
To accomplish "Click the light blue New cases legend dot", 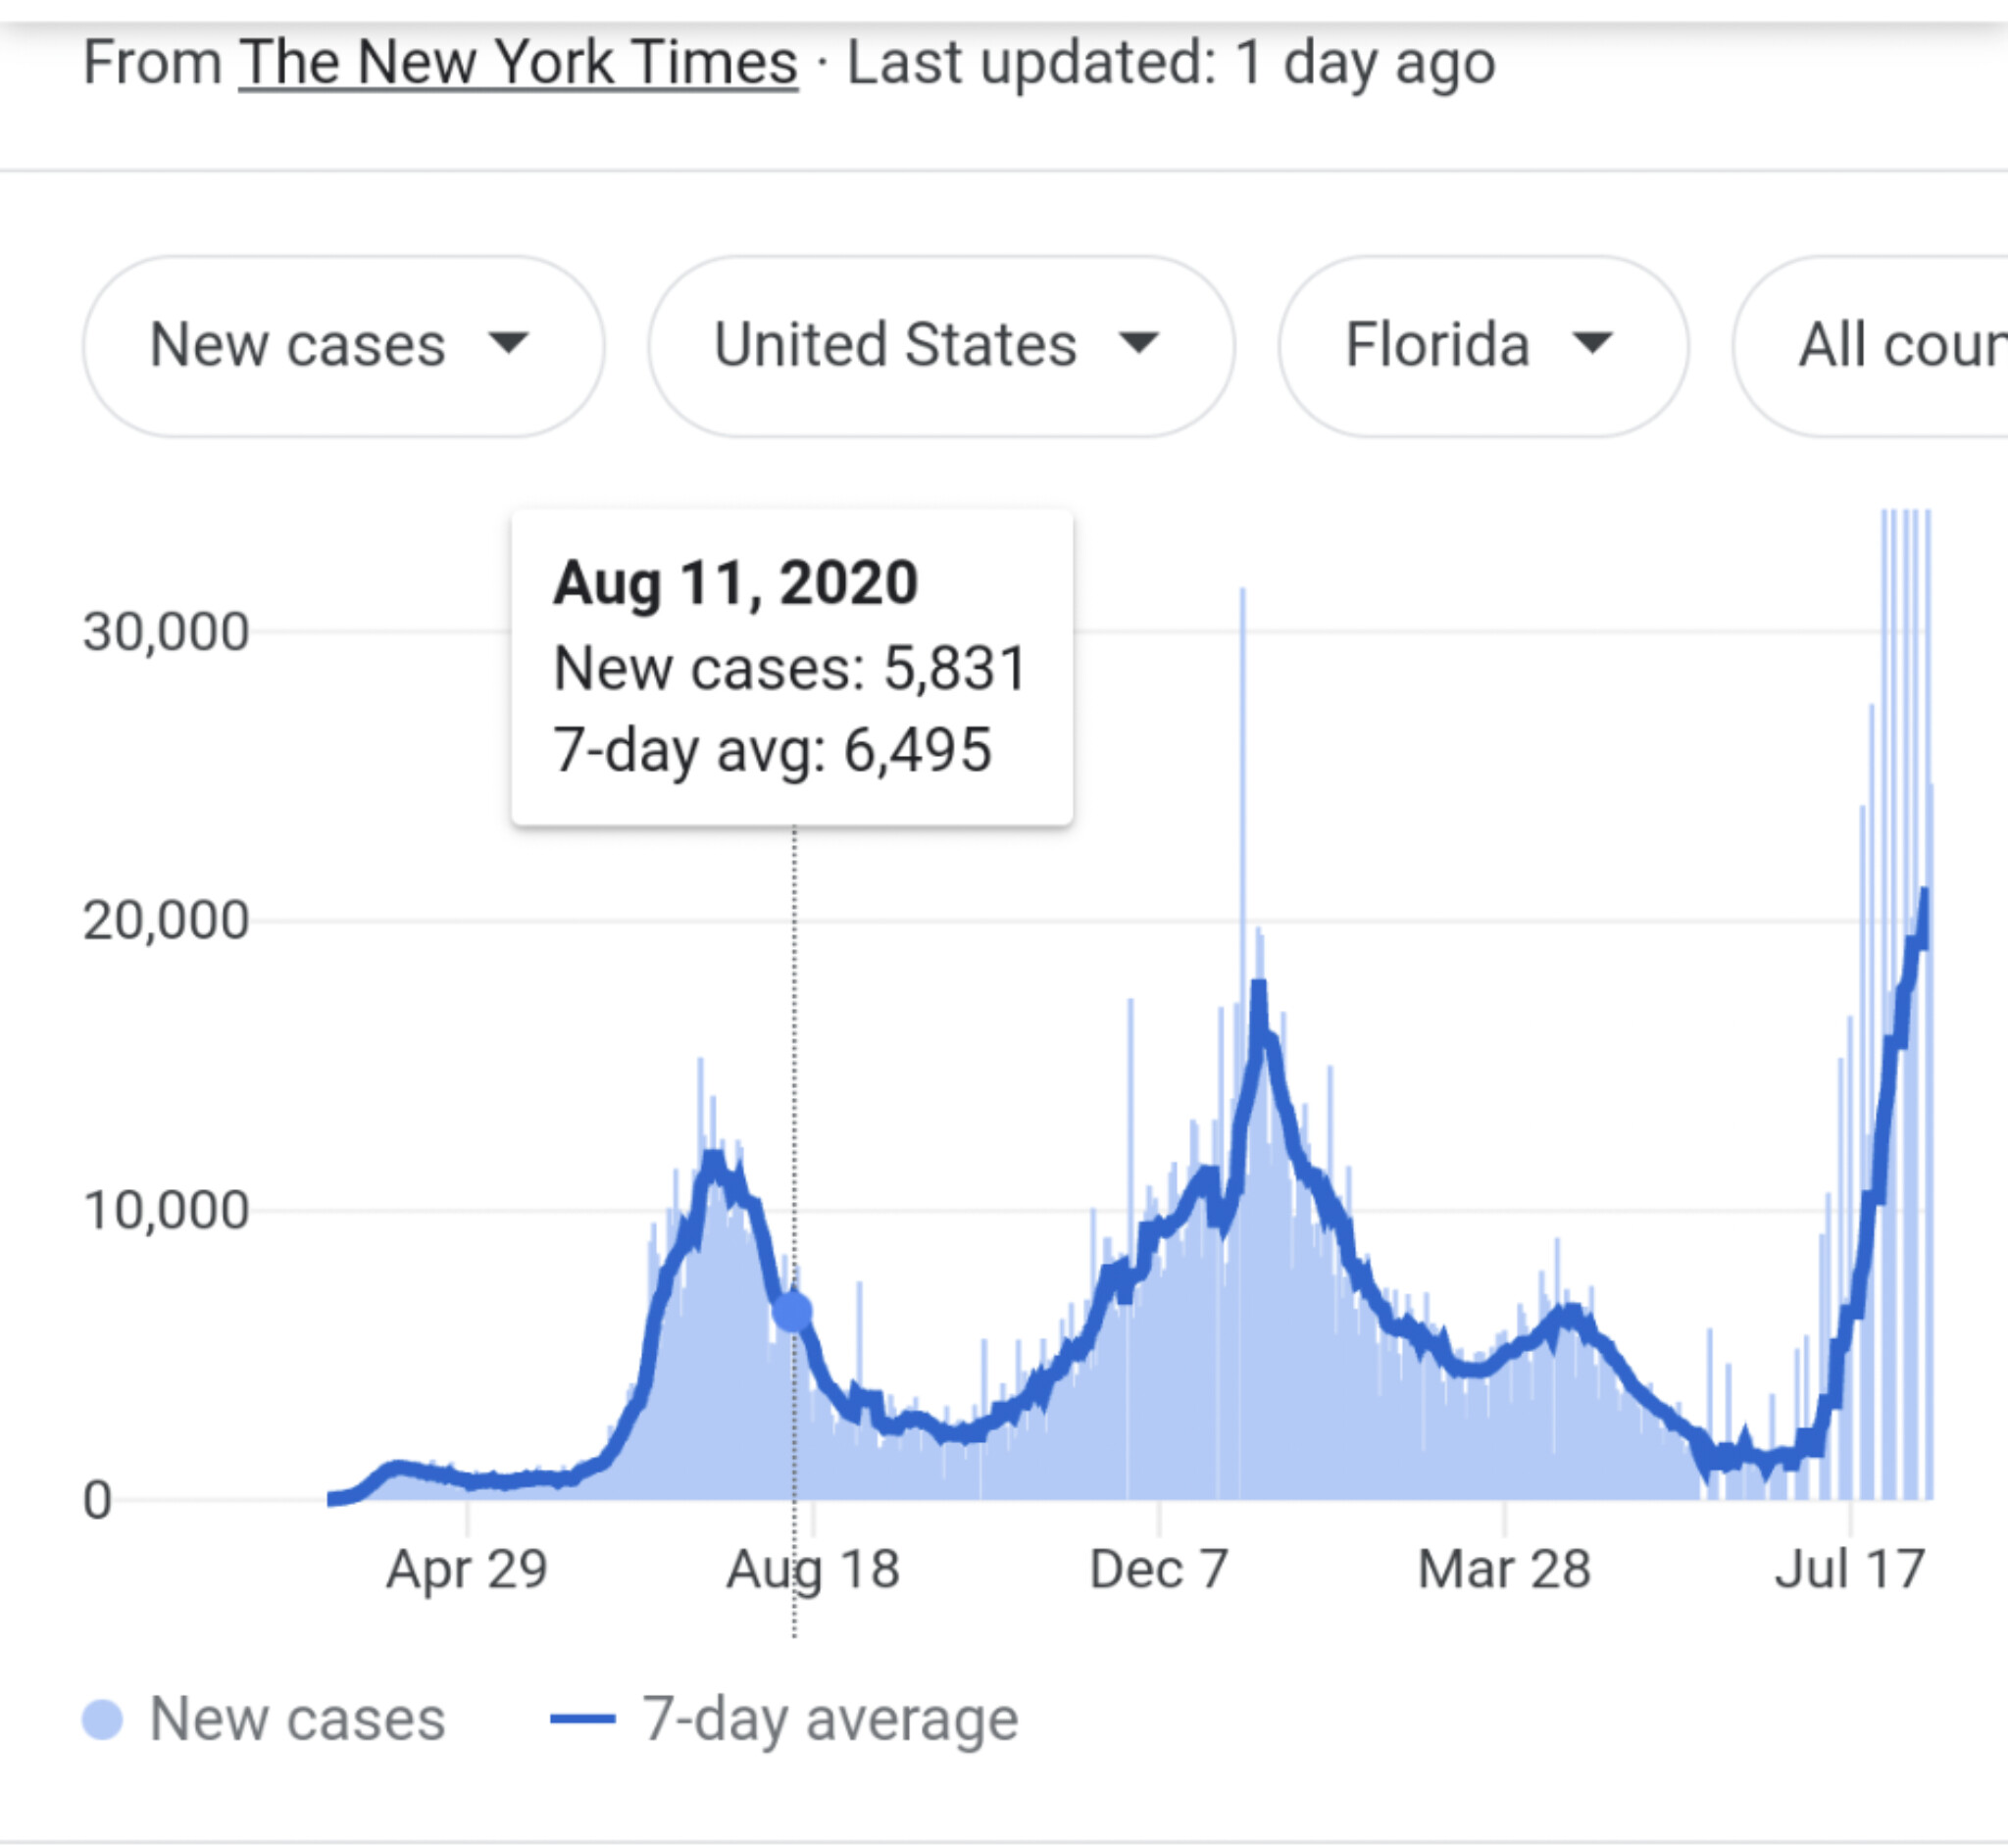I will [x=102, y=1720].
